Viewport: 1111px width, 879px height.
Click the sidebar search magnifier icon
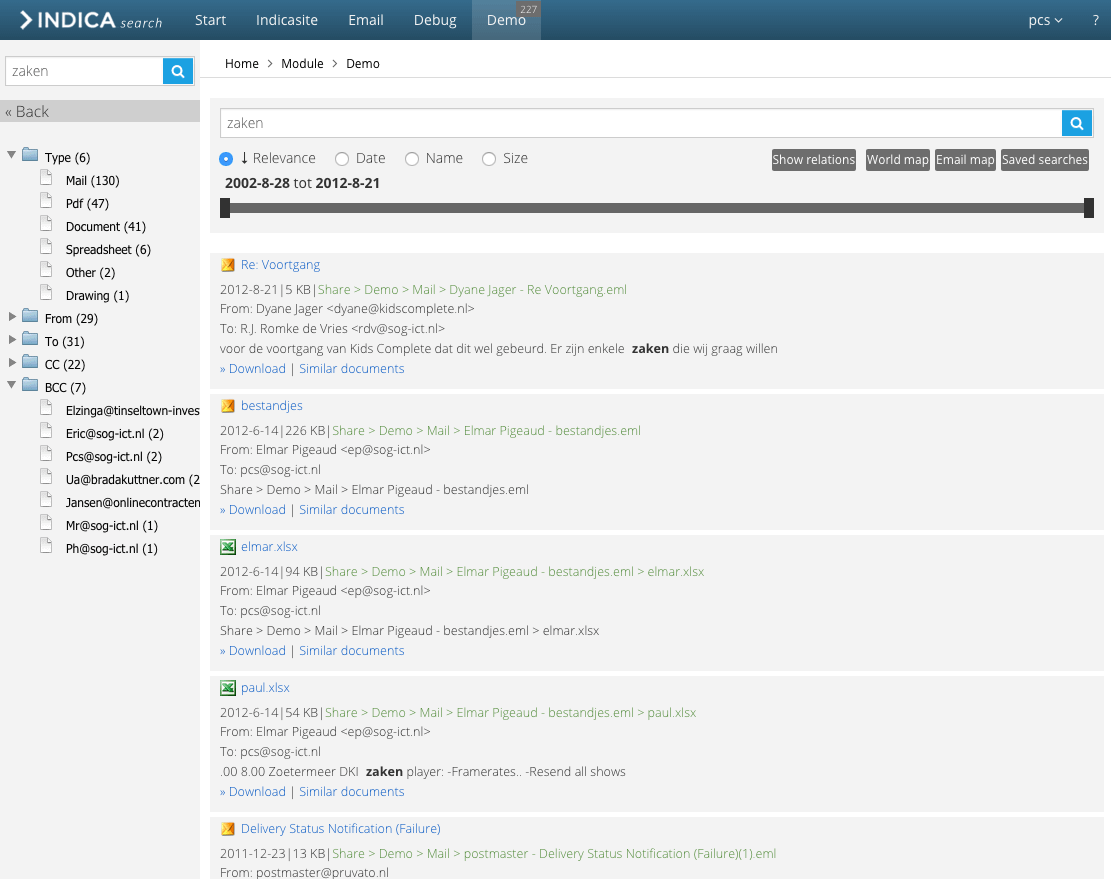[177, 71]
